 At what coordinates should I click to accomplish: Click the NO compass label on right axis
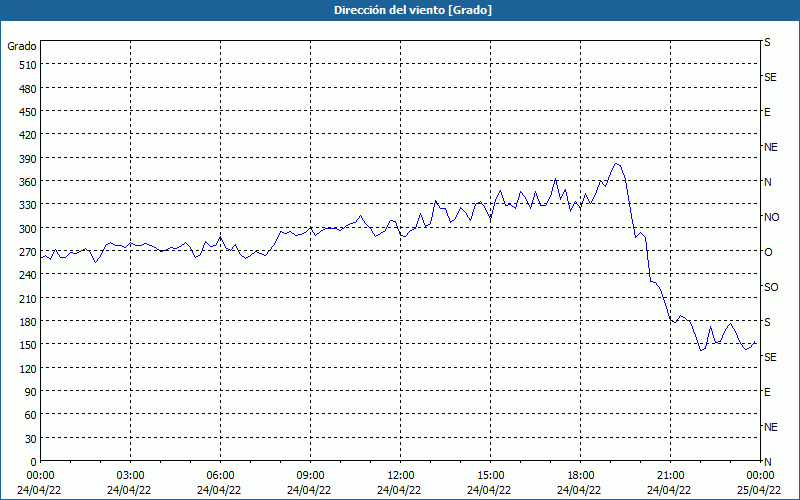coord(771,217)
